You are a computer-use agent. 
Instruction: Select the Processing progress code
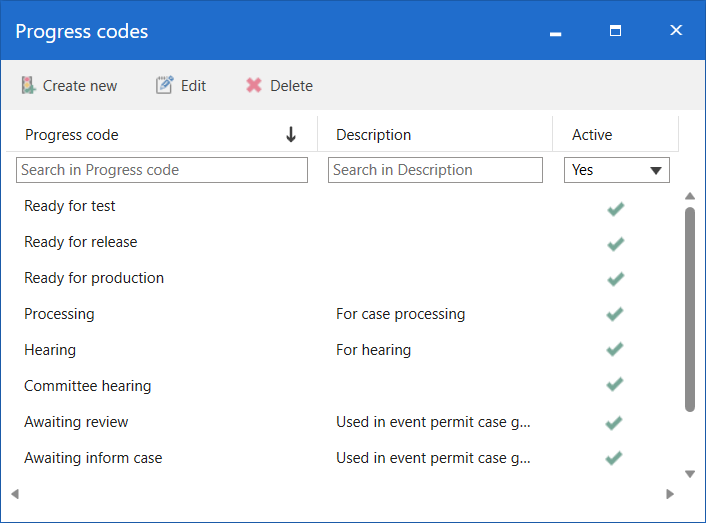(x=59, y=314)
